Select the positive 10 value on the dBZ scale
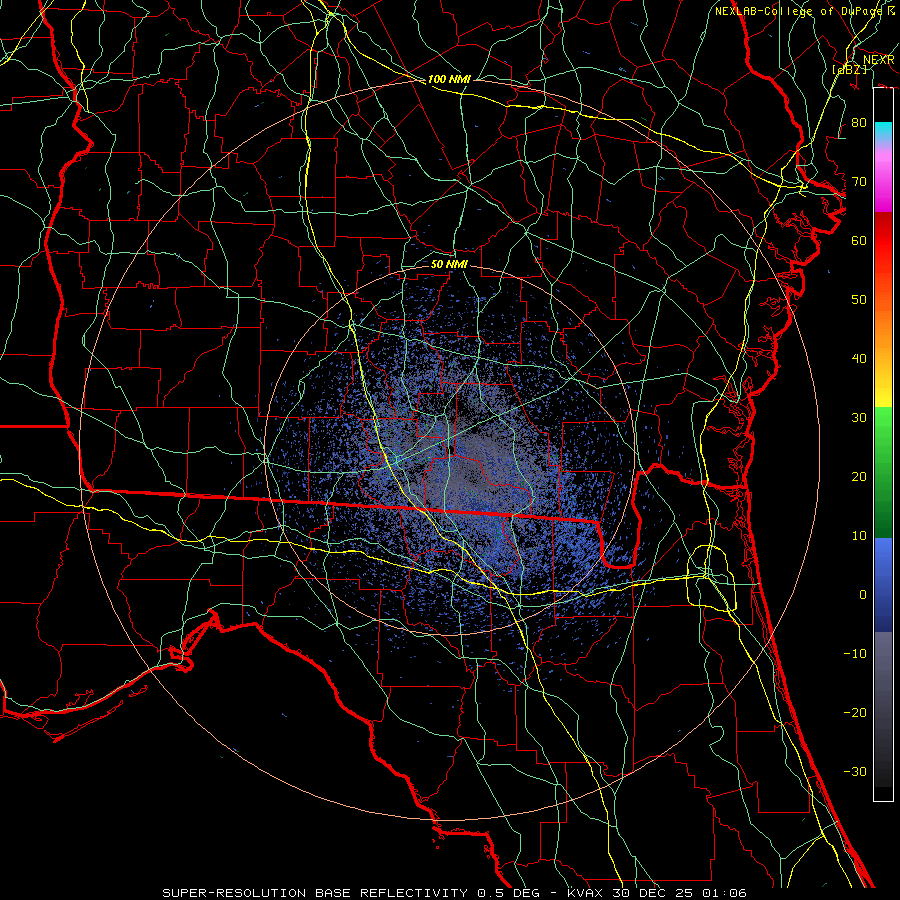Image resolution: width=900 pixels, height=900 pixels. click(x=859, y=536)
